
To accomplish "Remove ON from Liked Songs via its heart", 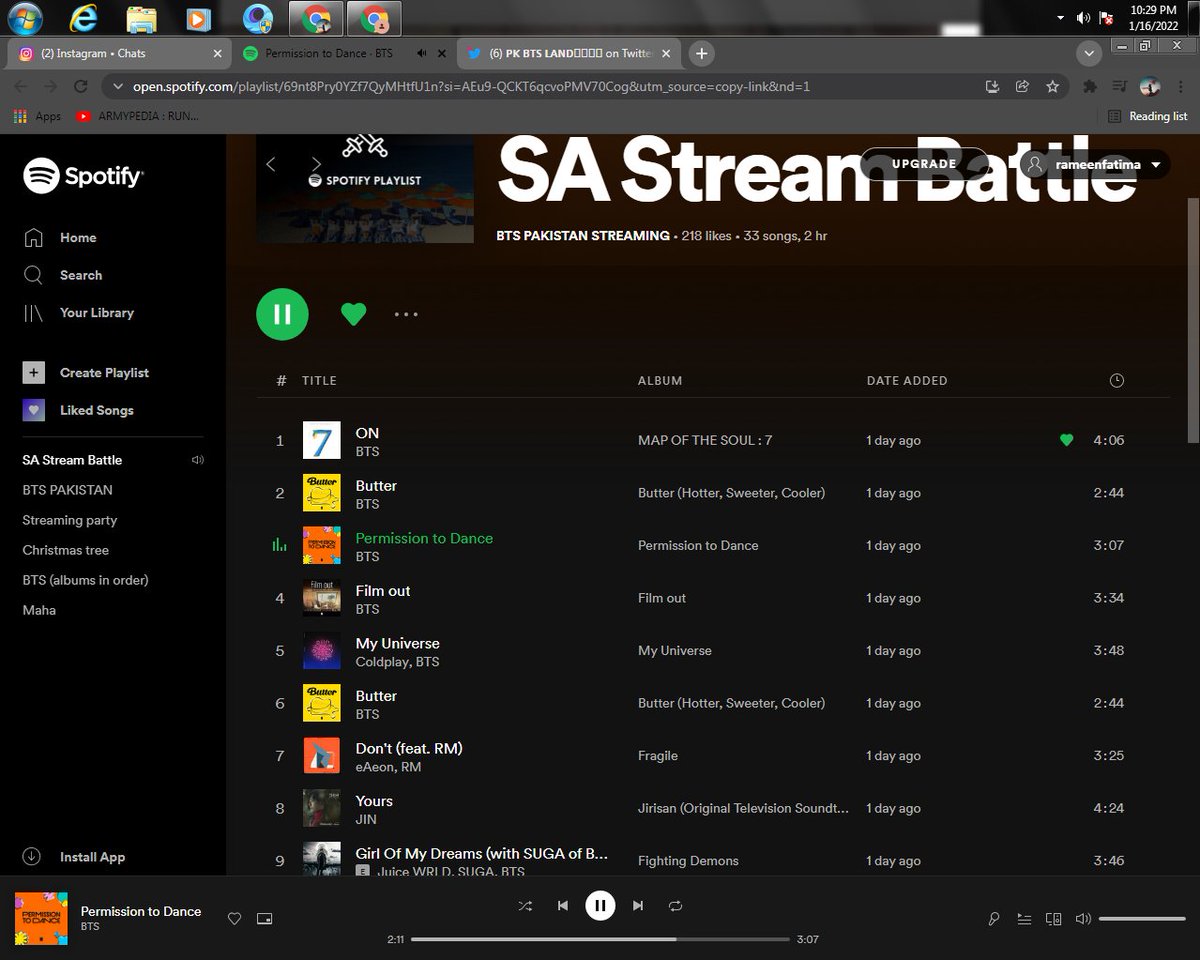I will pyautogui.click(x=1066, y=440).
